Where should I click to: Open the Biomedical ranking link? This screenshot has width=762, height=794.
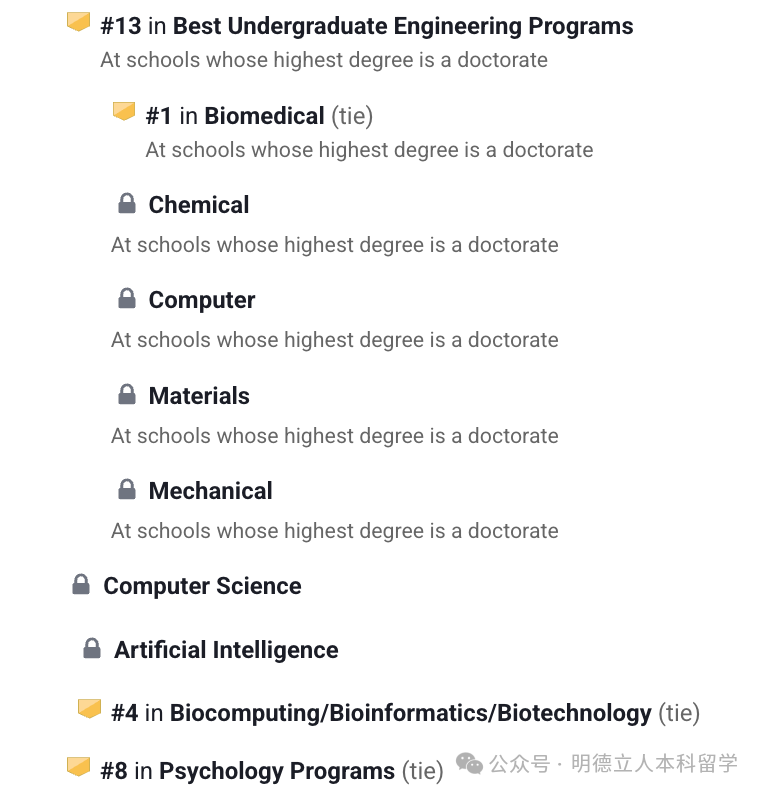click(264, 116)
